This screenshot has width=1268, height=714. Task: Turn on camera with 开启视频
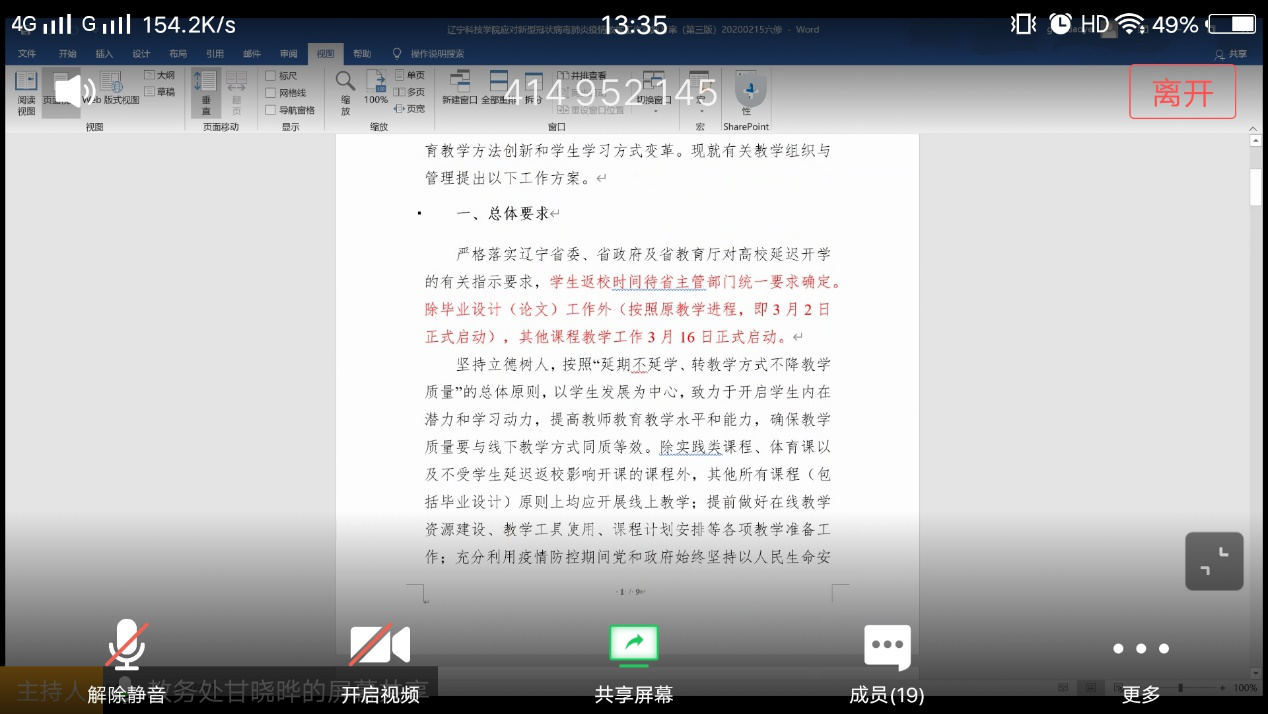click(380, 664)
